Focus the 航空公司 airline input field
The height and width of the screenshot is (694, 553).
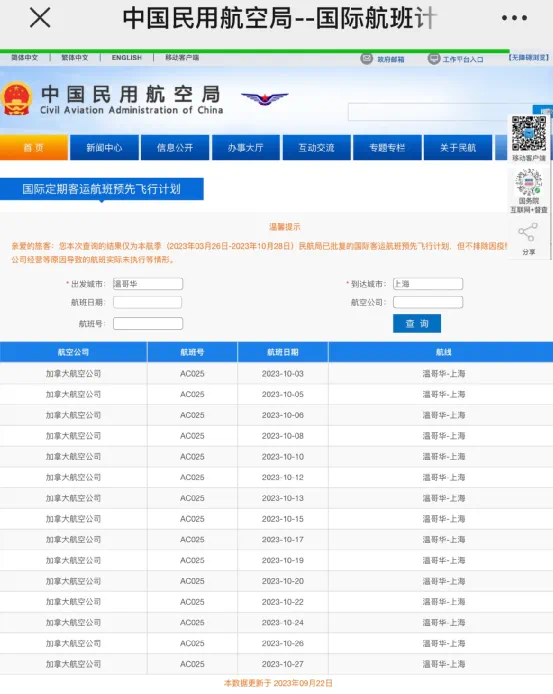(x=428, y=302)
